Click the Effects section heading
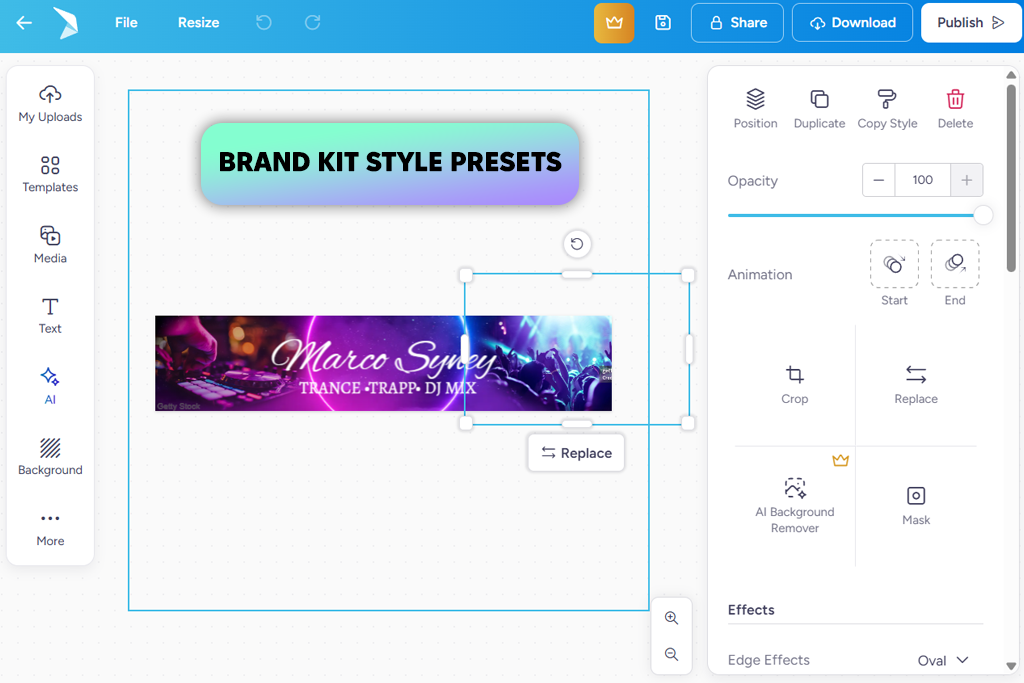1024x683 pixels. pos(751,610)
